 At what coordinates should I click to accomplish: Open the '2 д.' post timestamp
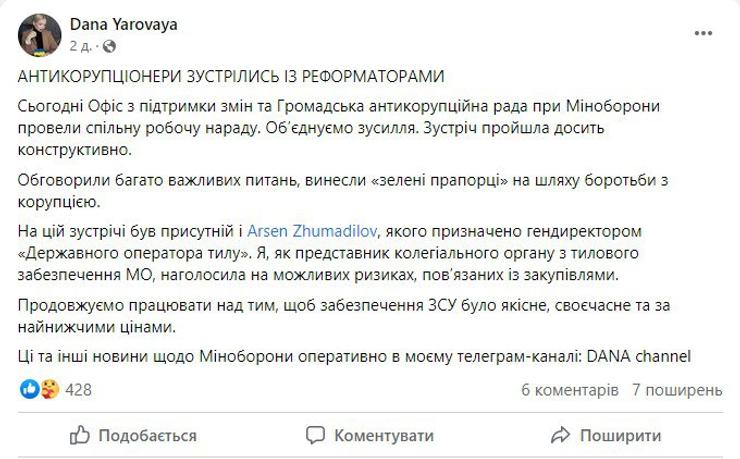pos(80,46)
